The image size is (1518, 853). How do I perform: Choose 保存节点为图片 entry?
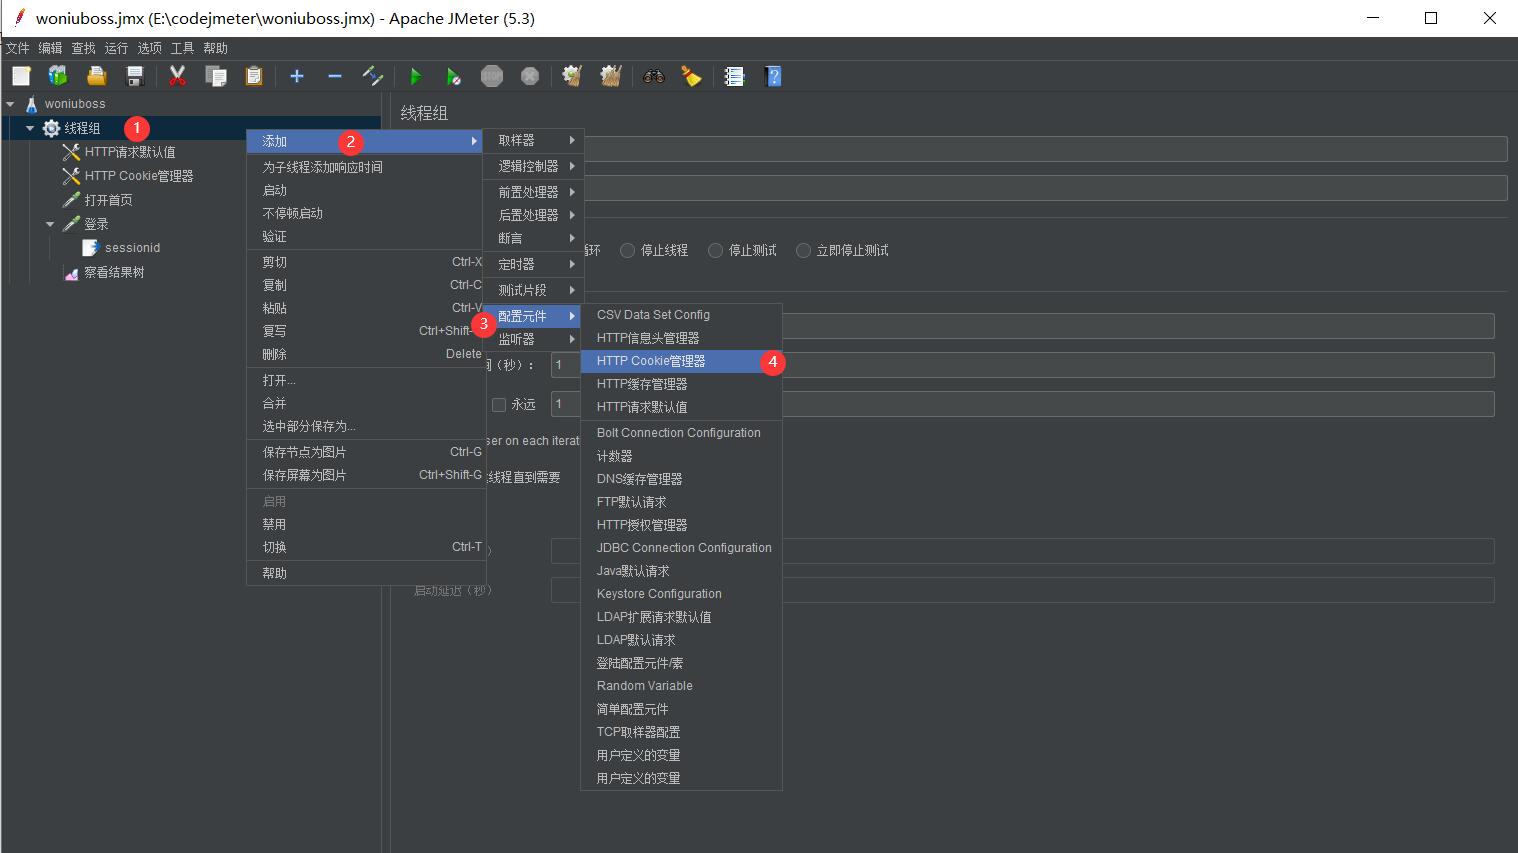tap(366, 452)
